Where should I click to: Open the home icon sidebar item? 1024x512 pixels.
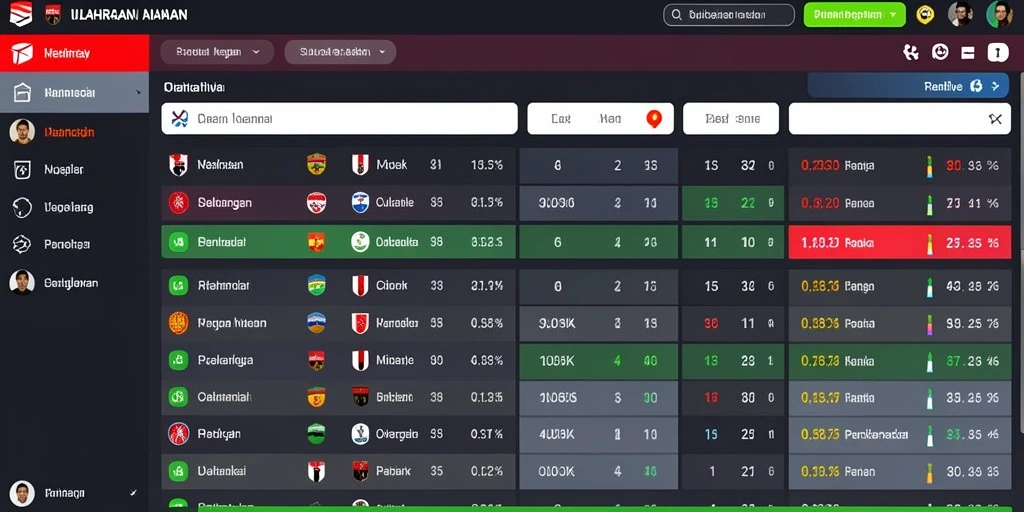click(74, 92)
